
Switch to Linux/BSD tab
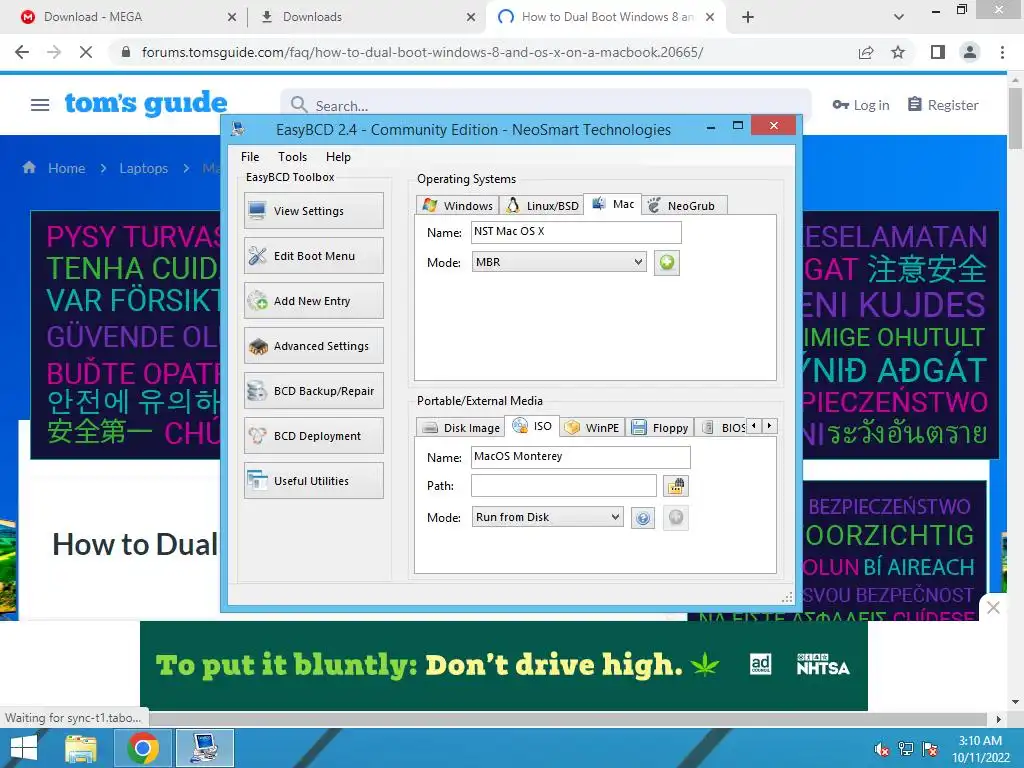pyautogui.click(x=542, y=206)
